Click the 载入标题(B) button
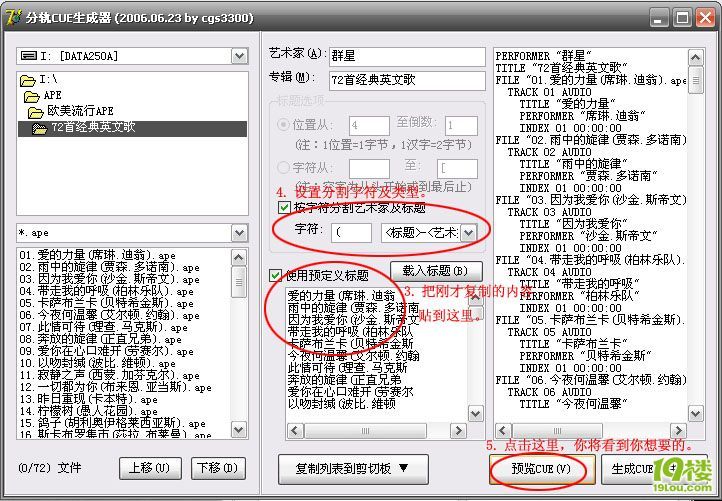Viewport: 722px width, 501px height. click(x=436, y=271)
